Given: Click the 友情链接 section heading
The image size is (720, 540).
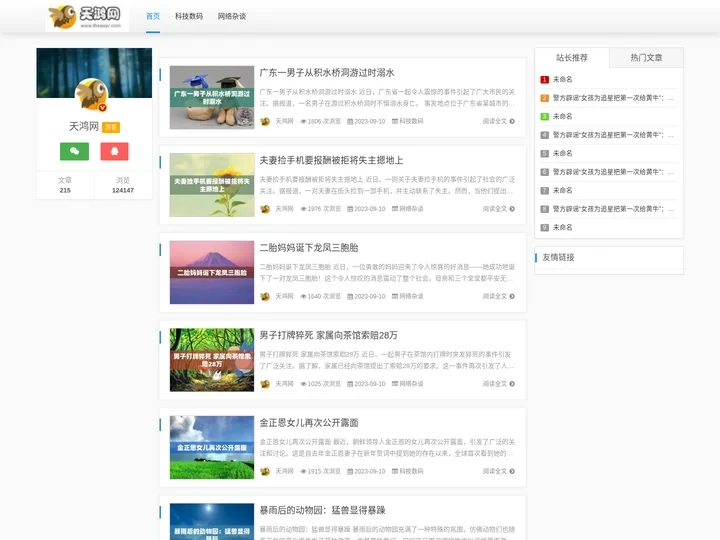Looking at the screenshot, I should pyautogui.click(x=558, y=257).
